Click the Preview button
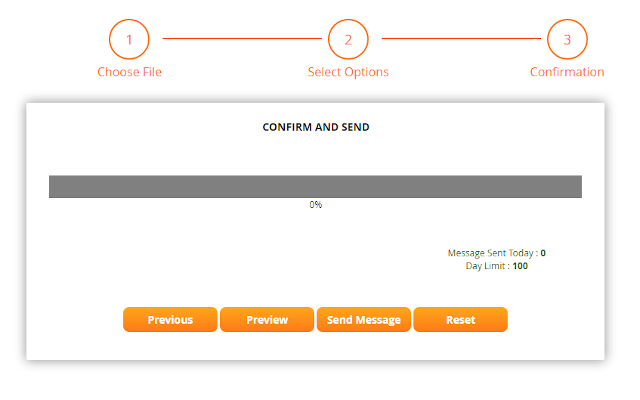The height and width of the screenshot is (400, 640). coord(267,320)
